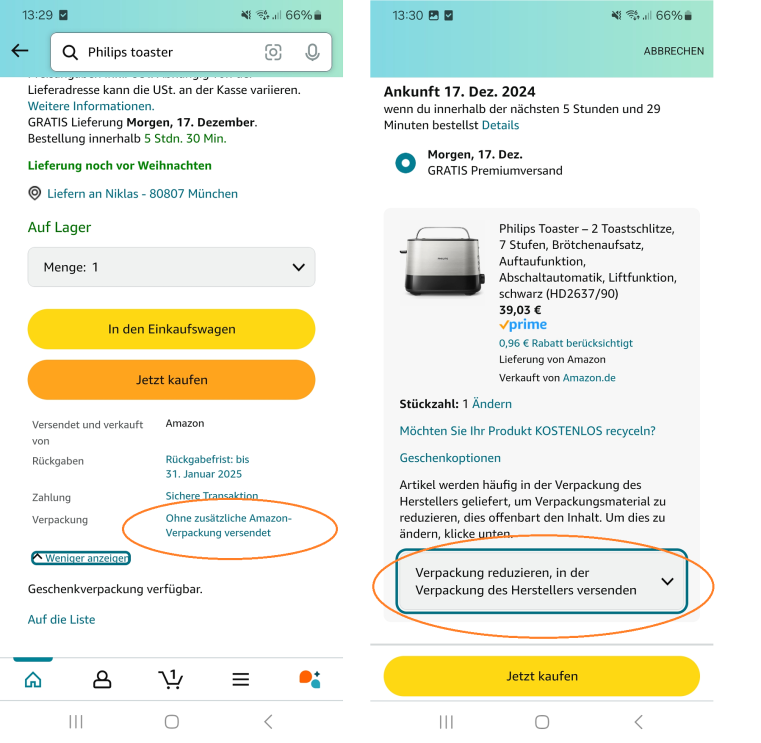Open the Rückgabefrist bis 31. Januar 2025 link
This screenshot has height=743, width=761.
(207, 466)
